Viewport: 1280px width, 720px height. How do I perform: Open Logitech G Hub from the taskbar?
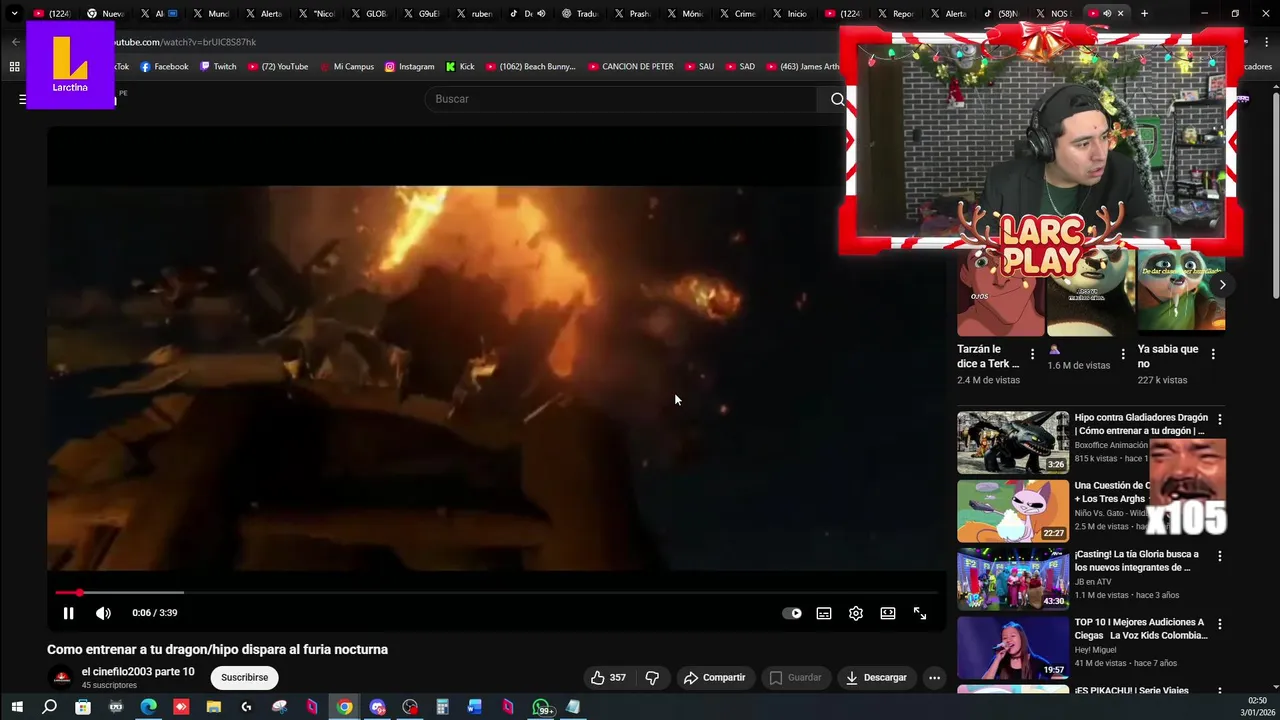tap(246, 707)
